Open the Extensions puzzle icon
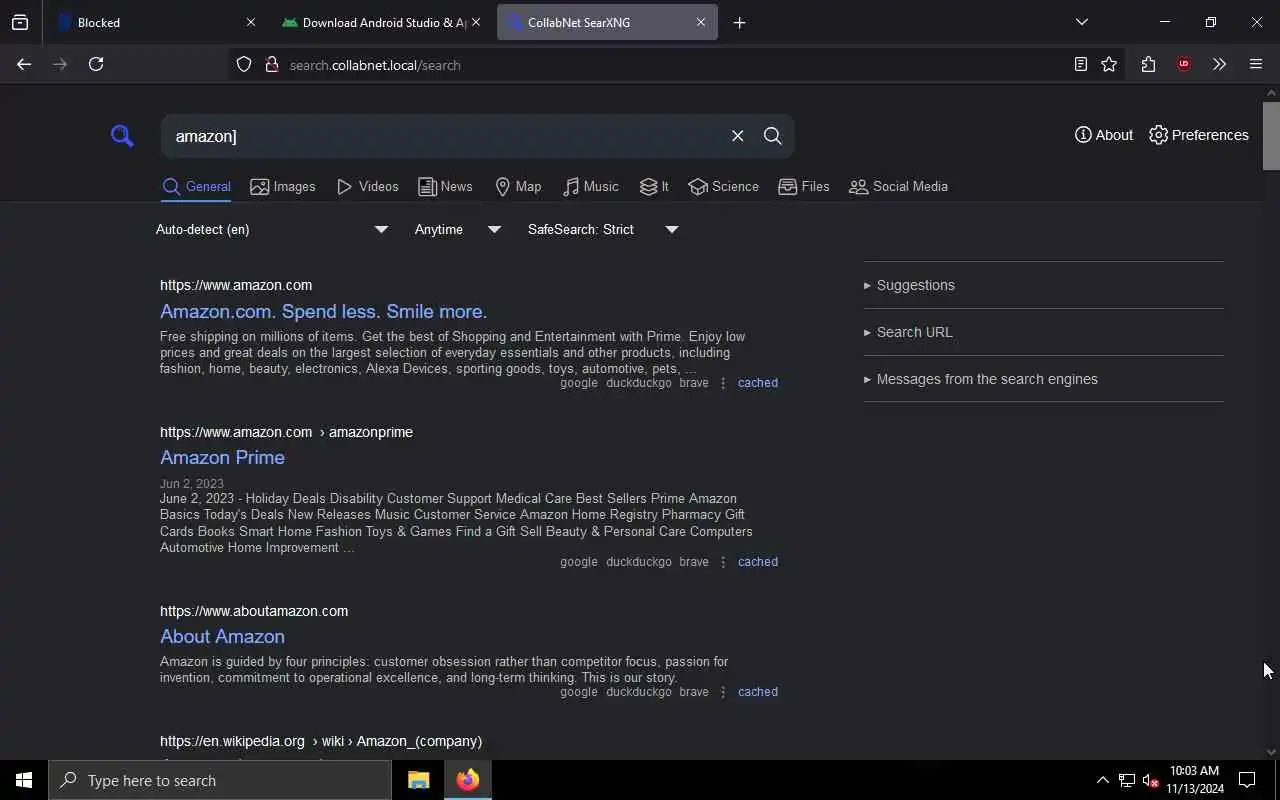The image size is (1280, 800). point(1148,65)
